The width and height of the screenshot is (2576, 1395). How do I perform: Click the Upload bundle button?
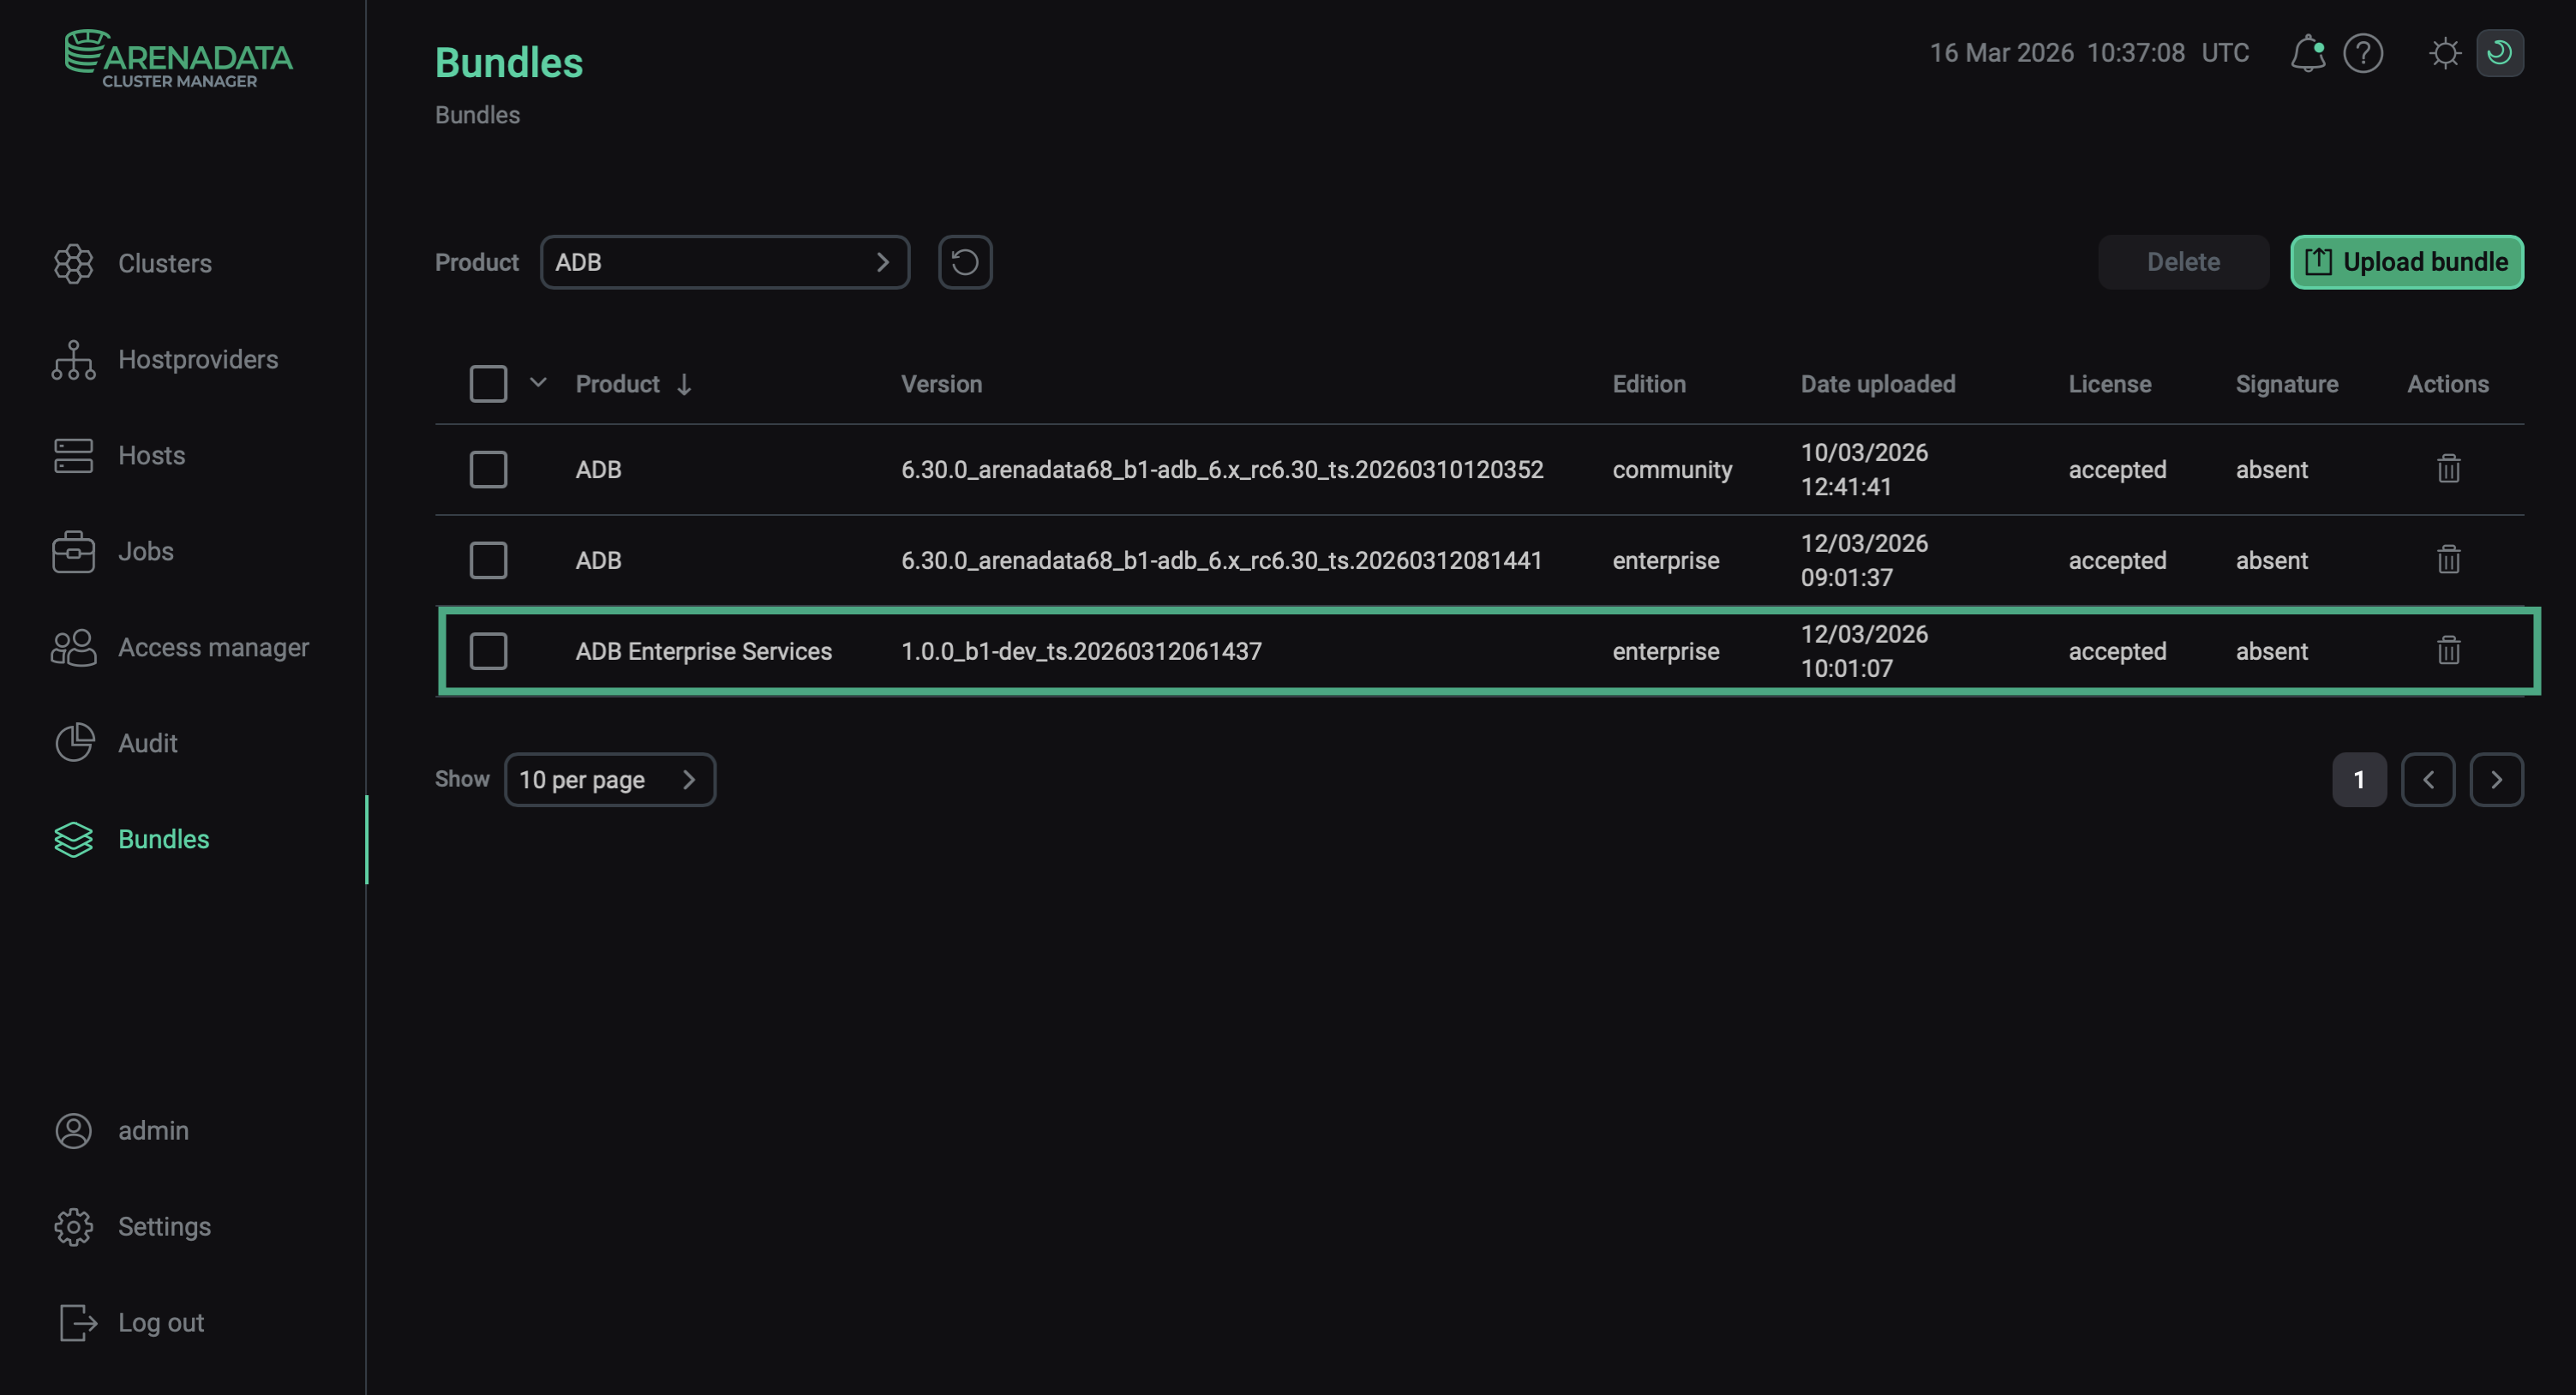[x=2406, y=262]
